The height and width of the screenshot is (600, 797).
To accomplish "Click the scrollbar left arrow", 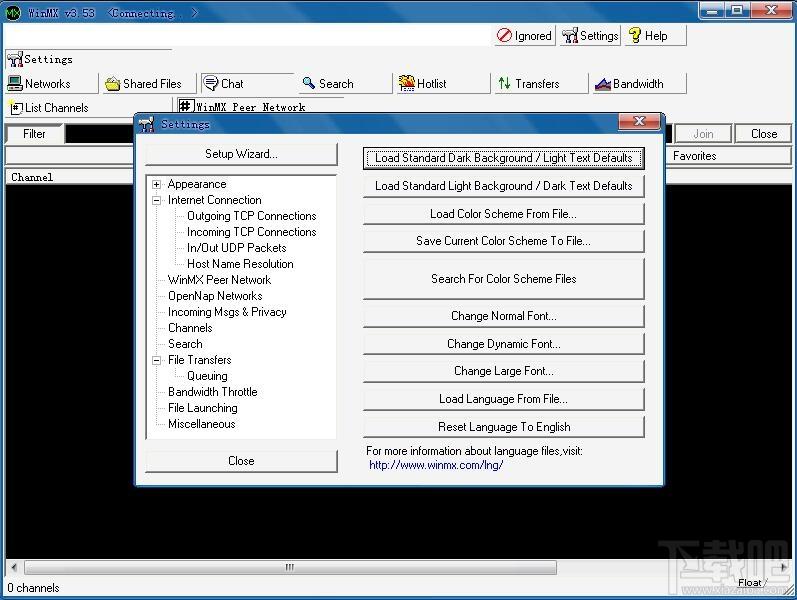I will 14,567.
